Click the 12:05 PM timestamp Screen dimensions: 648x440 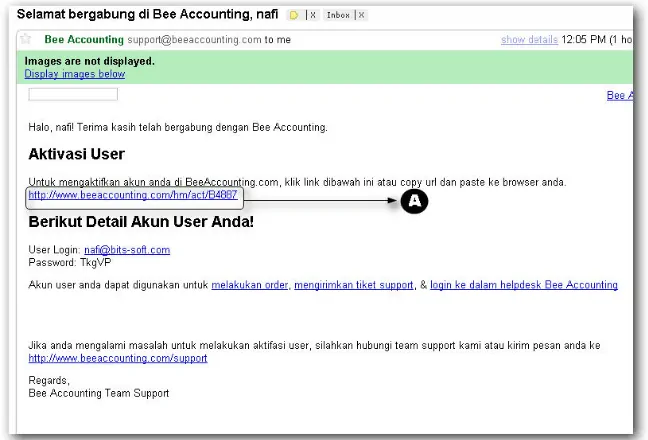coord(583,40)
